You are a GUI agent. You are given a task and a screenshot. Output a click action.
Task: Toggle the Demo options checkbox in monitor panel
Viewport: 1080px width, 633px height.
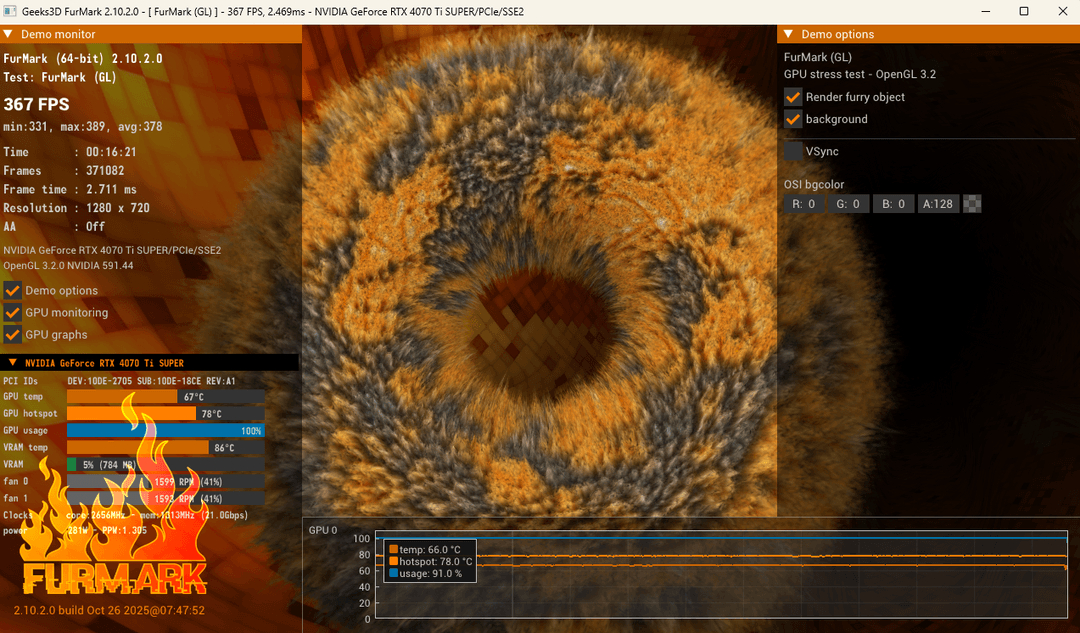[13, 290]
